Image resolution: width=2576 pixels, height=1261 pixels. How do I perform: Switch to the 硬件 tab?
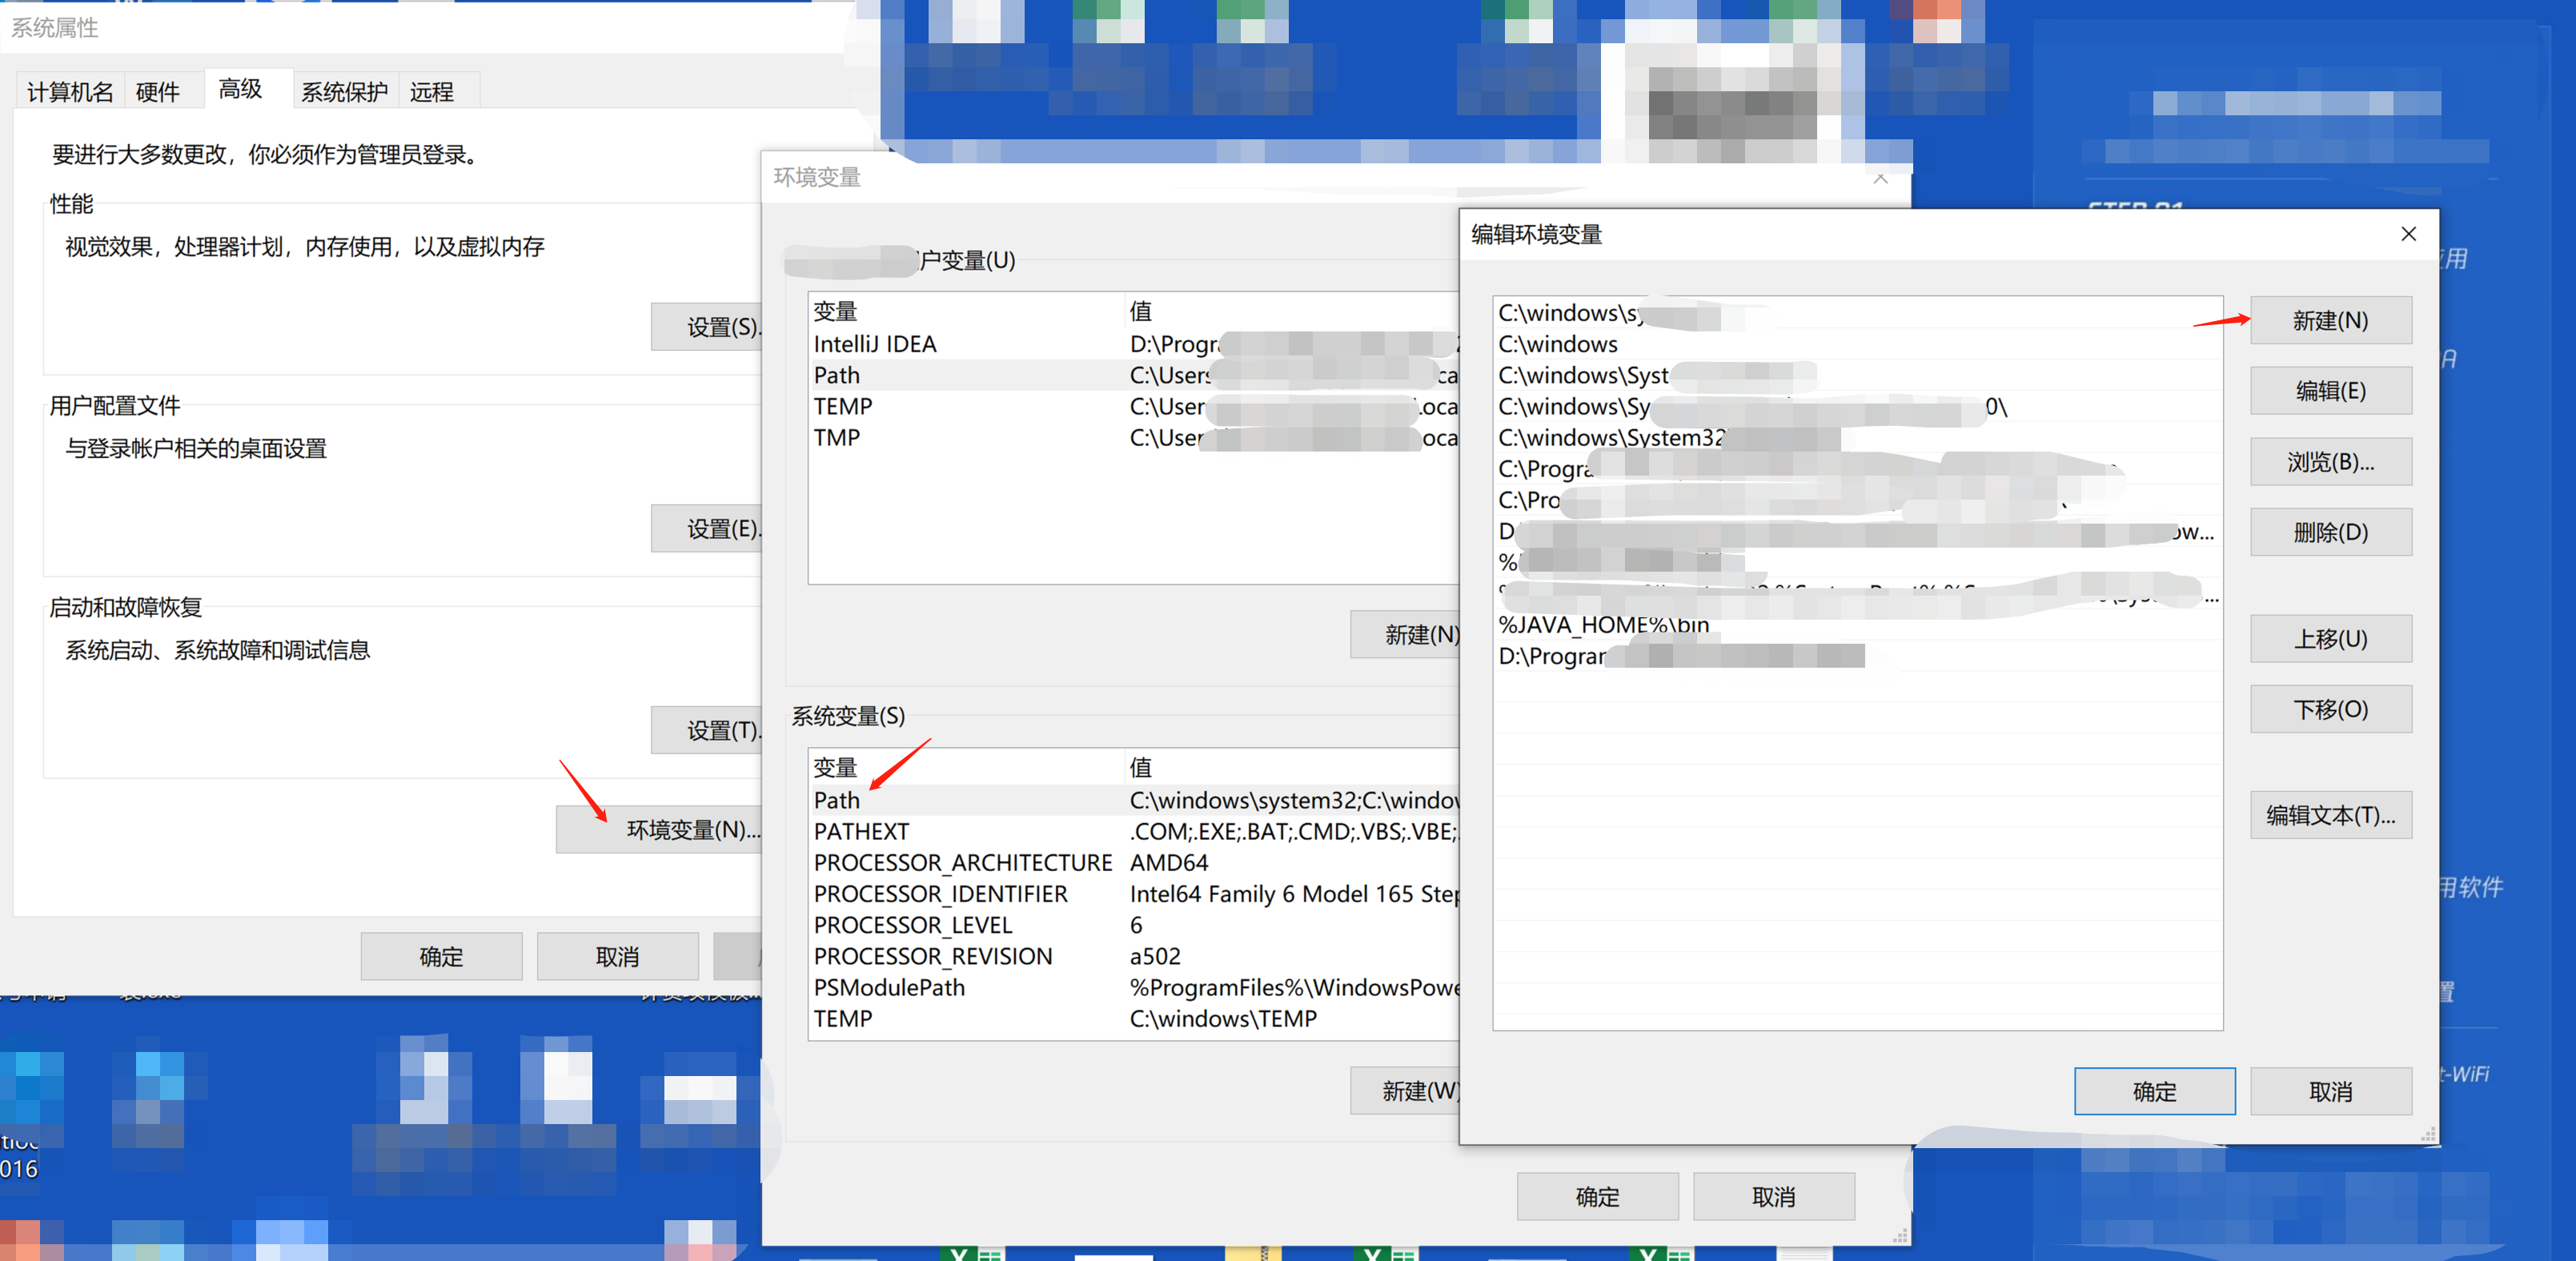[x=157, y=92]
